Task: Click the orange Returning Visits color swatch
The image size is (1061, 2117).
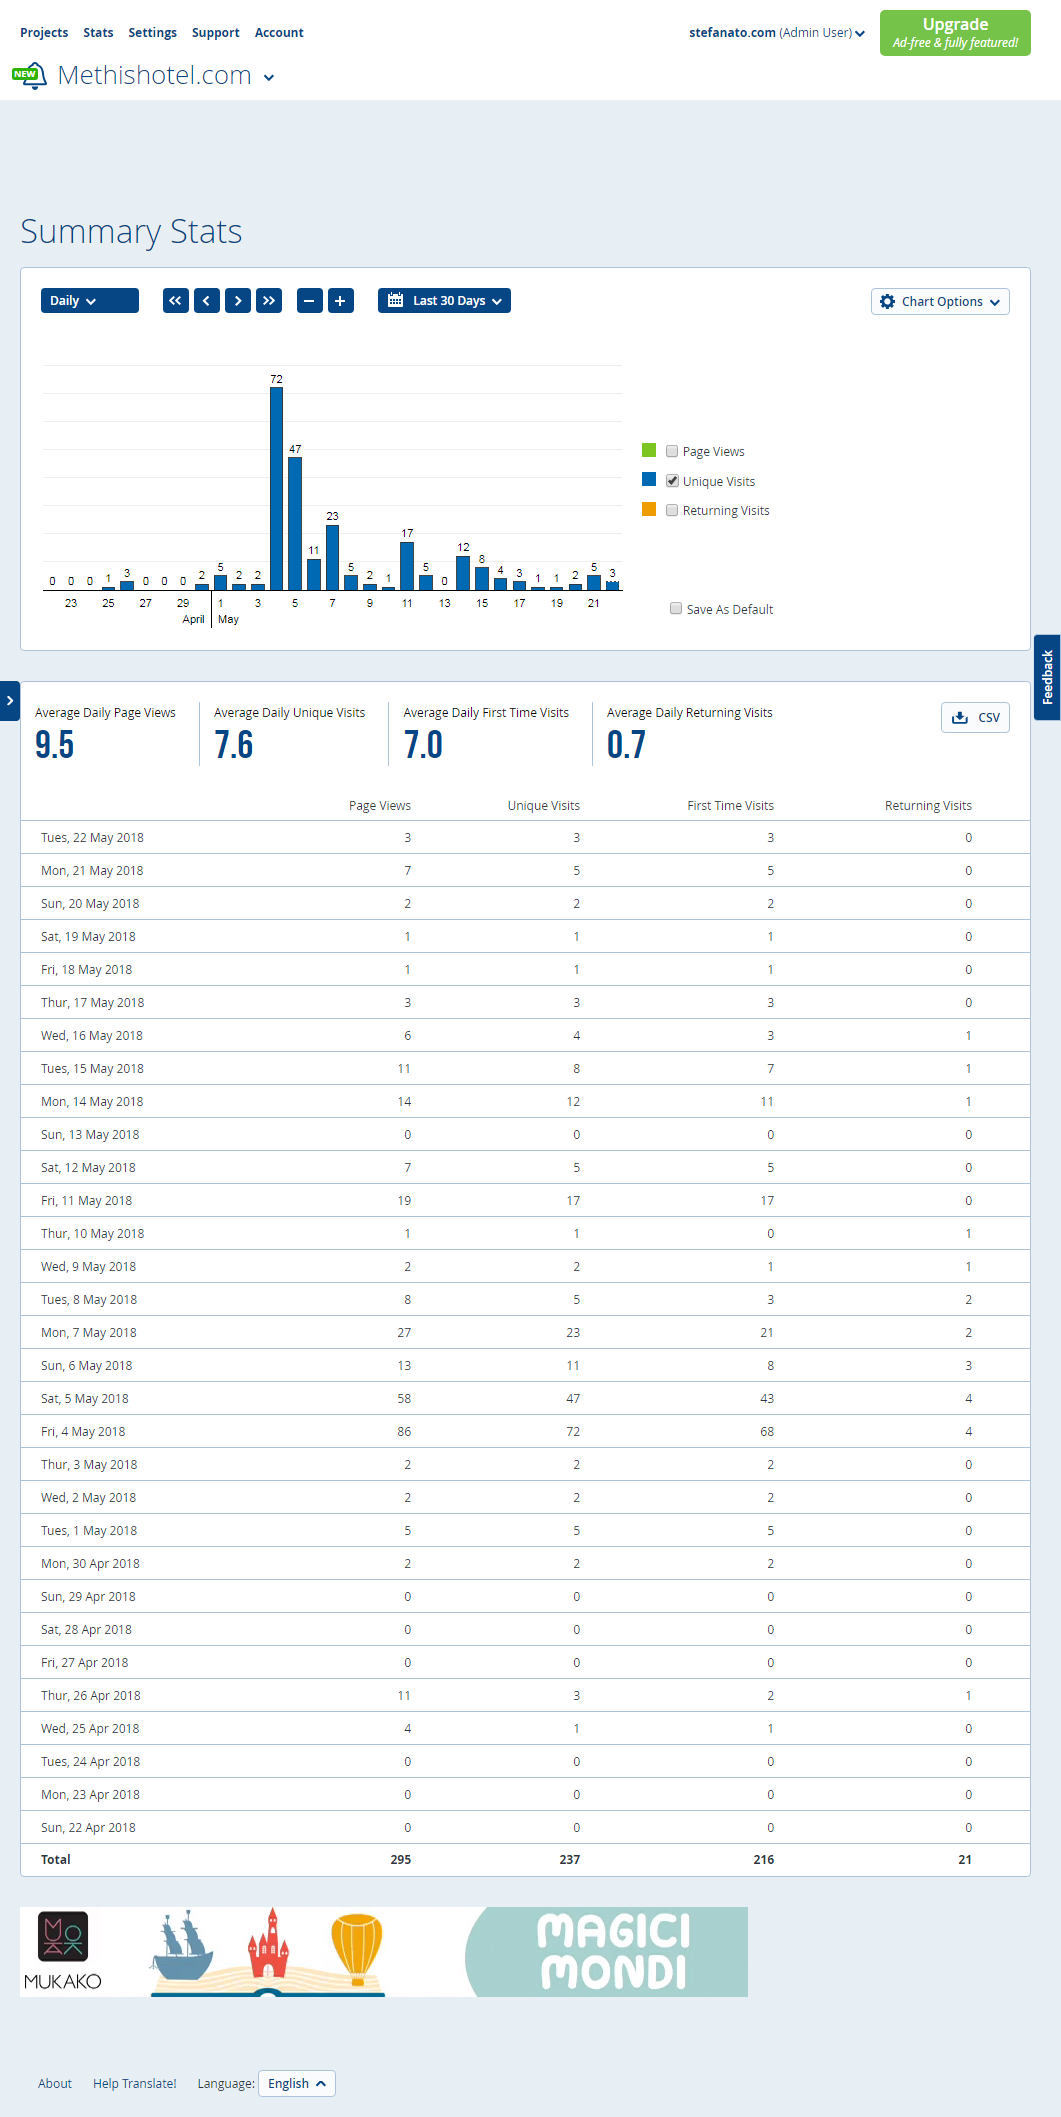Action: 649,509
